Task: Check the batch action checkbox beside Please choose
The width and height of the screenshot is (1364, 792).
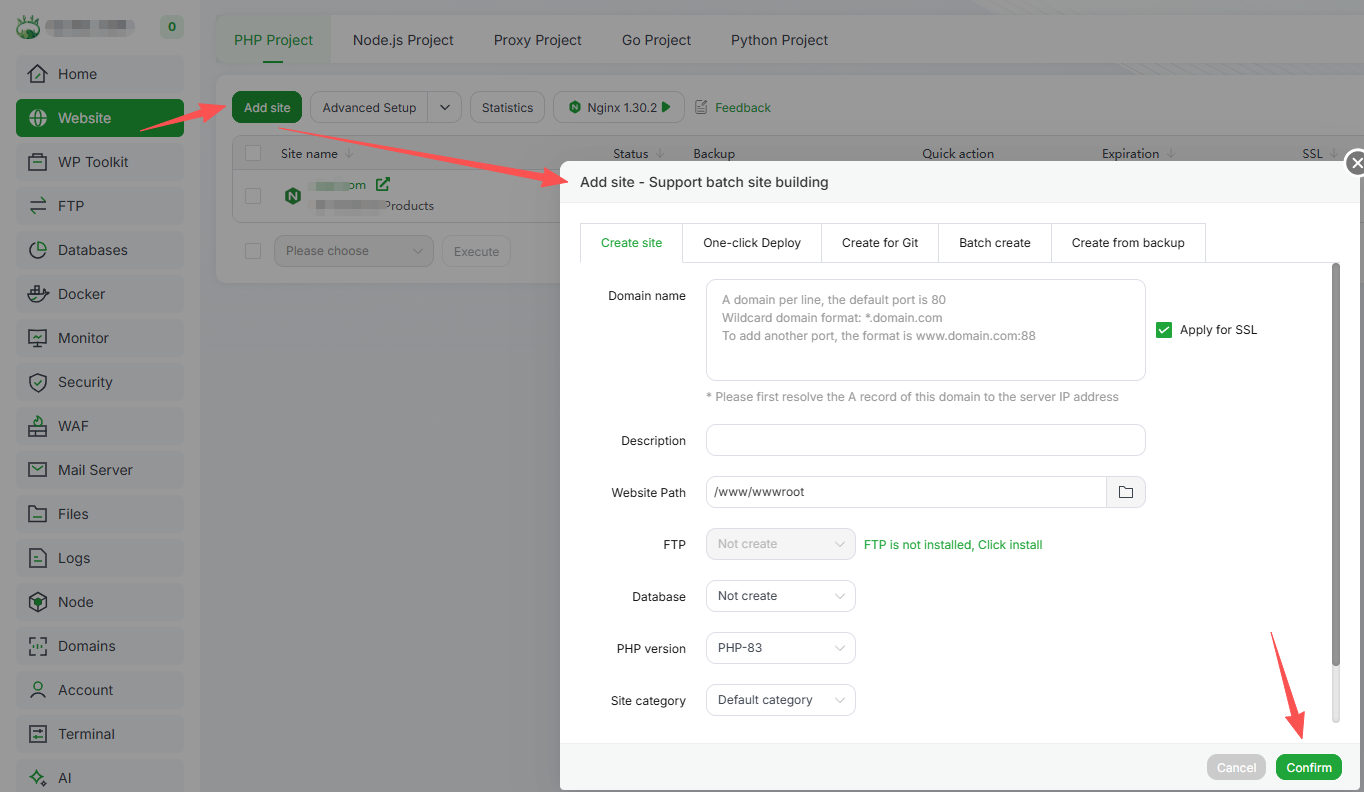Action: (x=253, y=251)
